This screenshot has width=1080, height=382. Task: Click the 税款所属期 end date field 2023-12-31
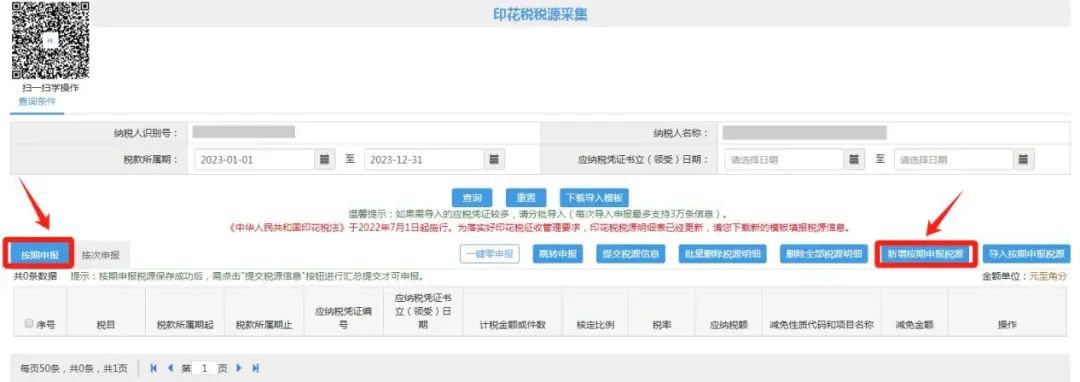(x=424, y=160)
